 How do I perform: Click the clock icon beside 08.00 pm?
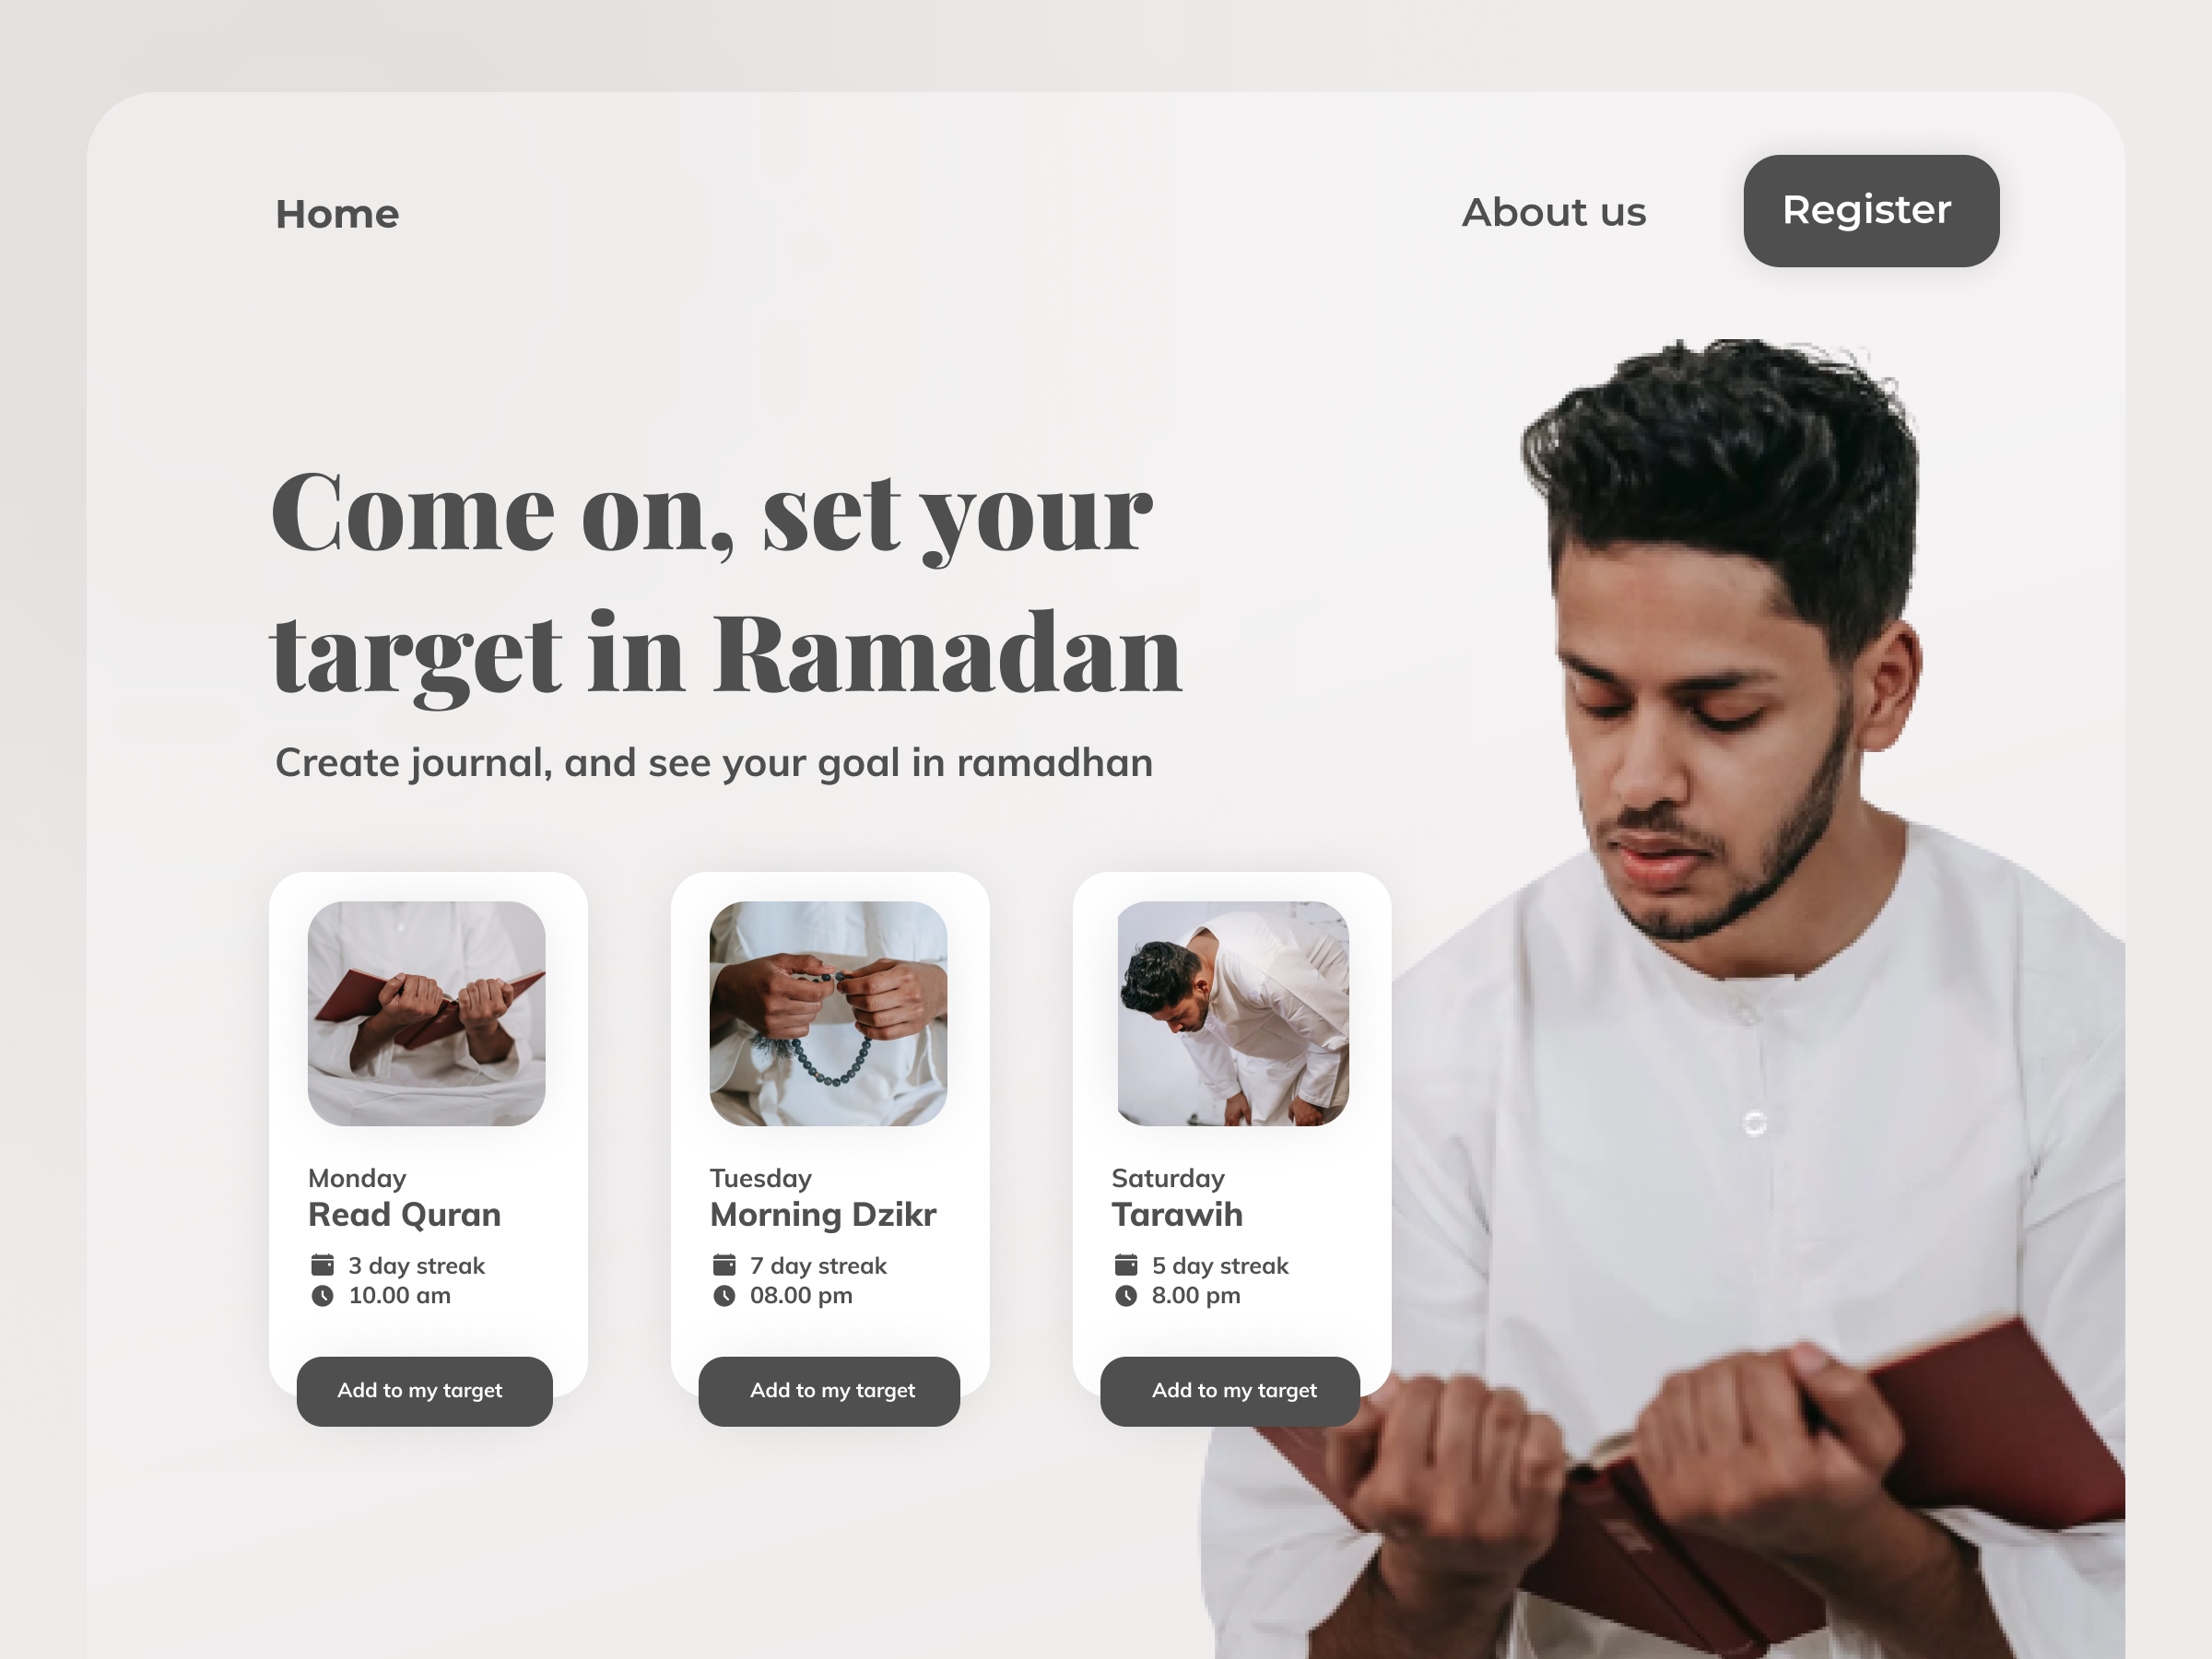[x=724, y=1296]
